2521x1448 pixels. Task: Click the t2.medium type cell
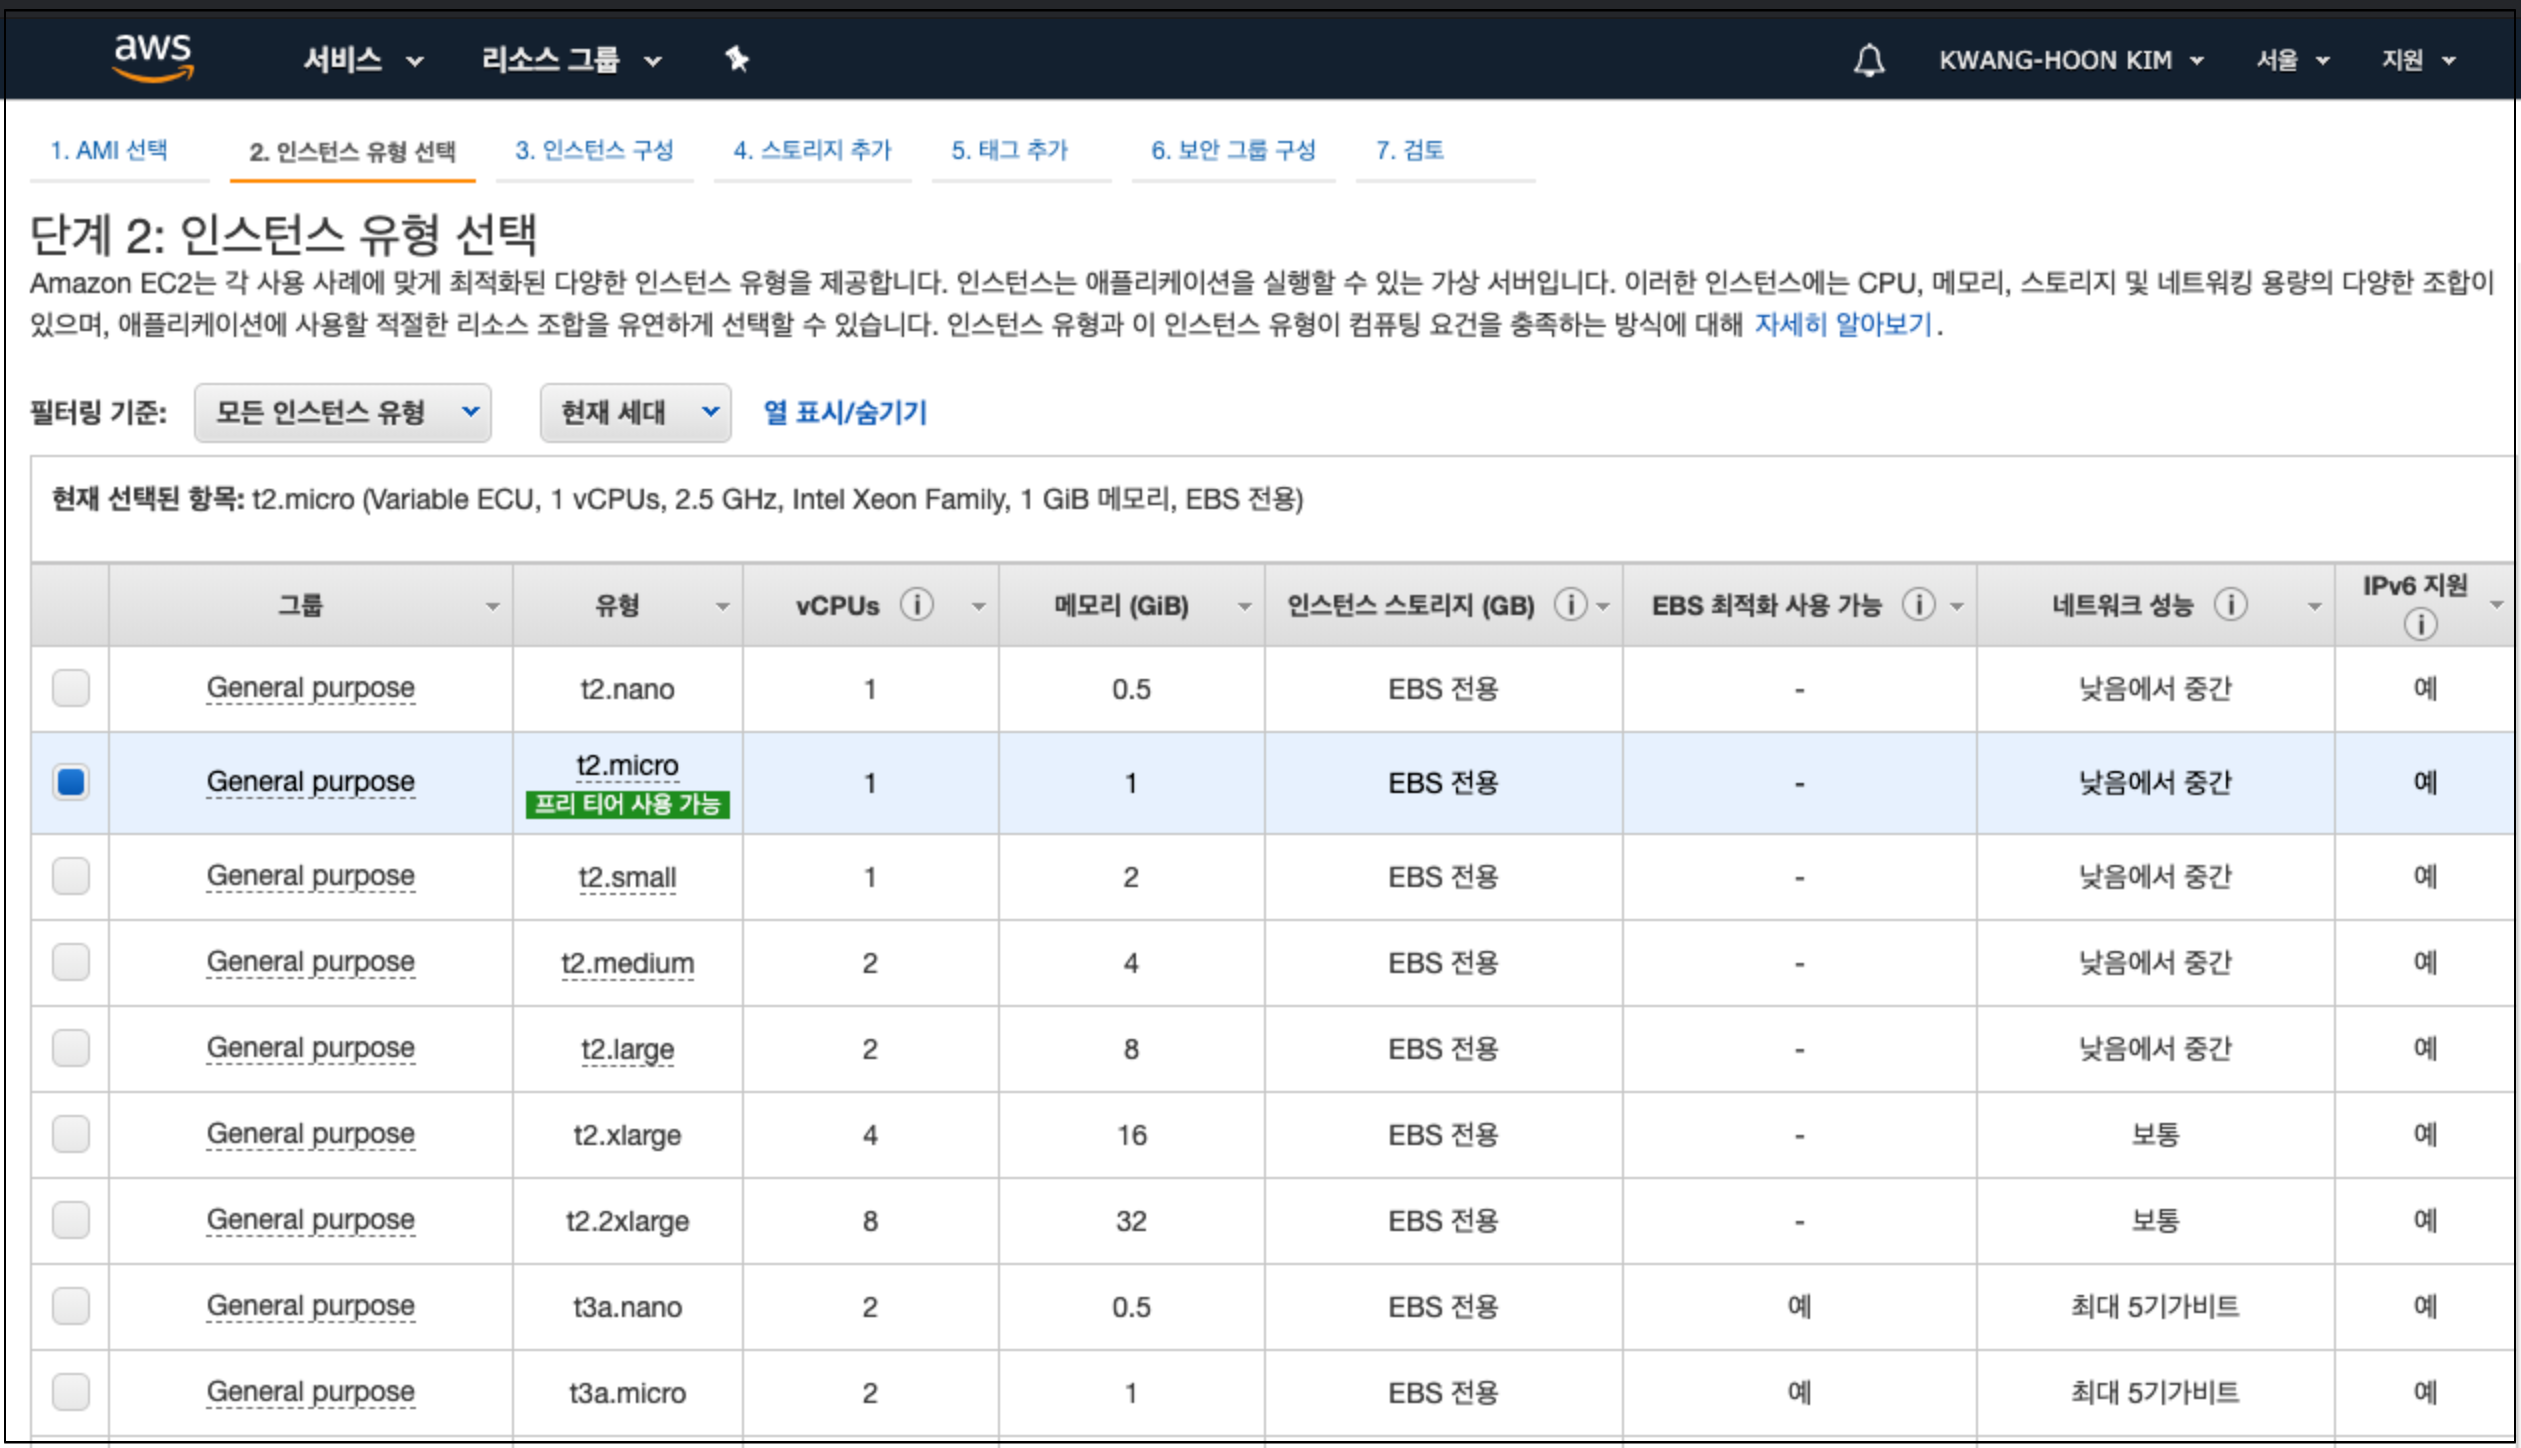[x=627, y=963]
